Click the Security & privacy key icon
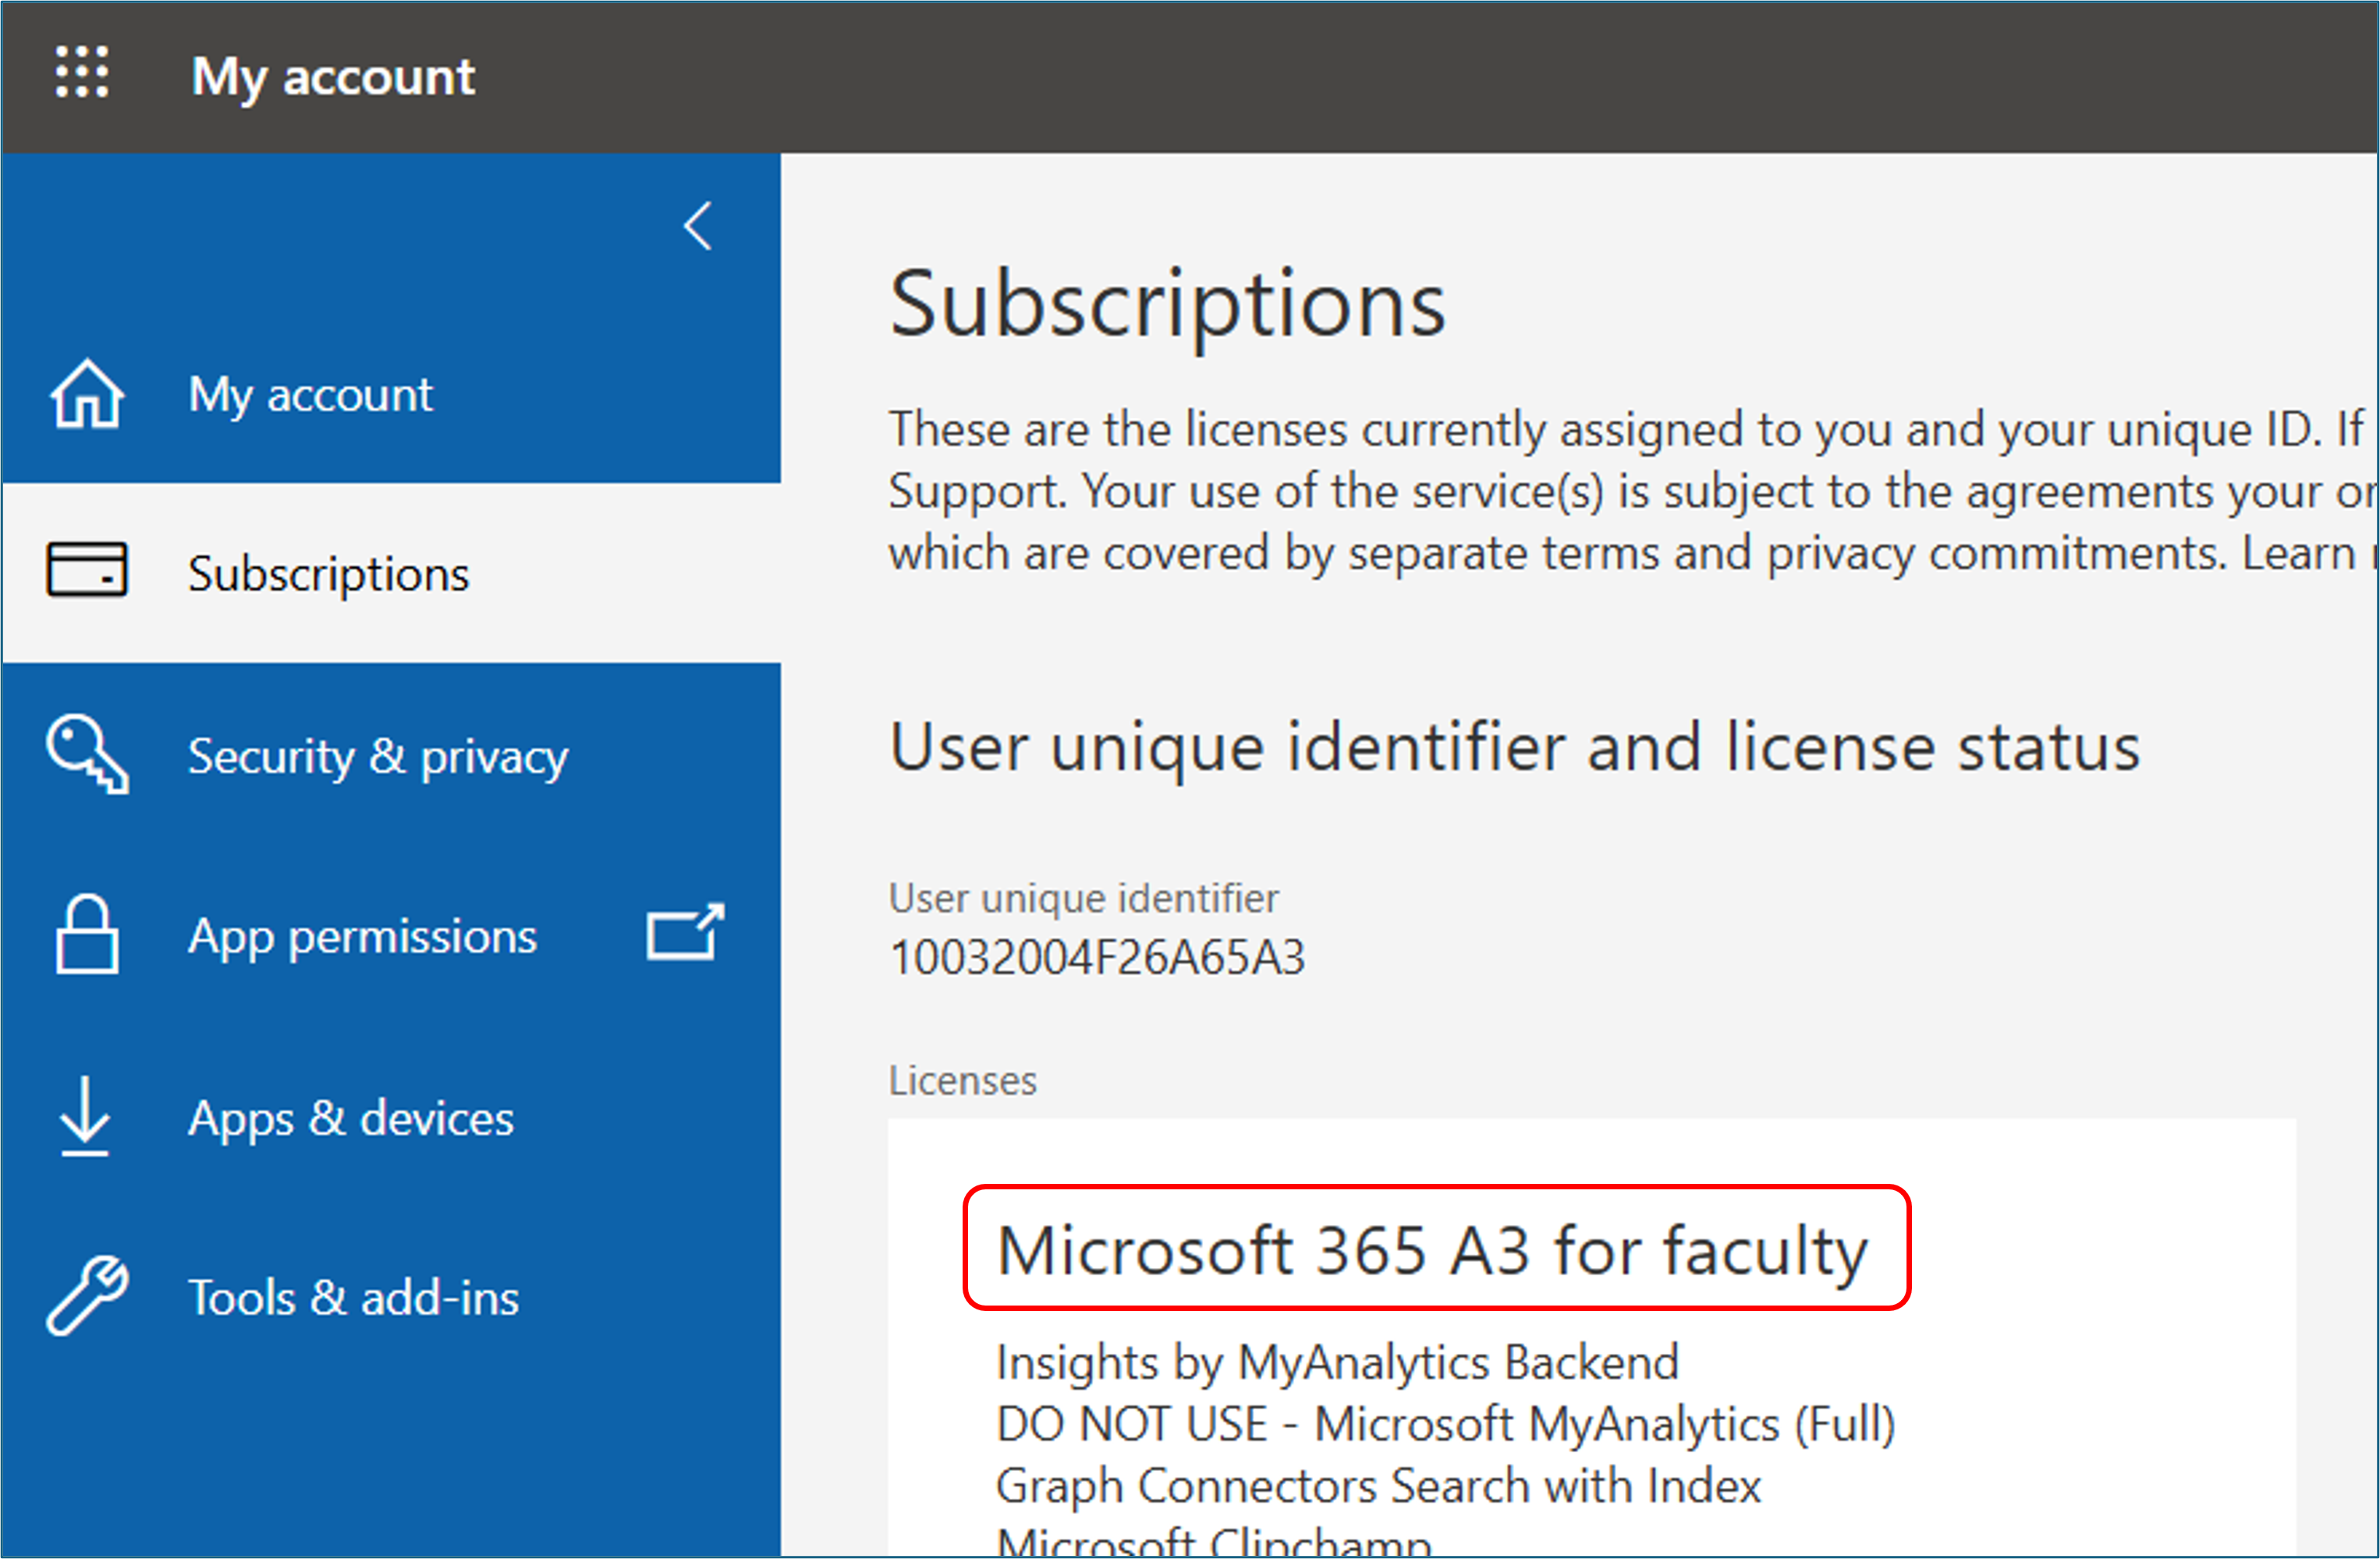Viewport: 2380px width, 1559px height. 88,757
